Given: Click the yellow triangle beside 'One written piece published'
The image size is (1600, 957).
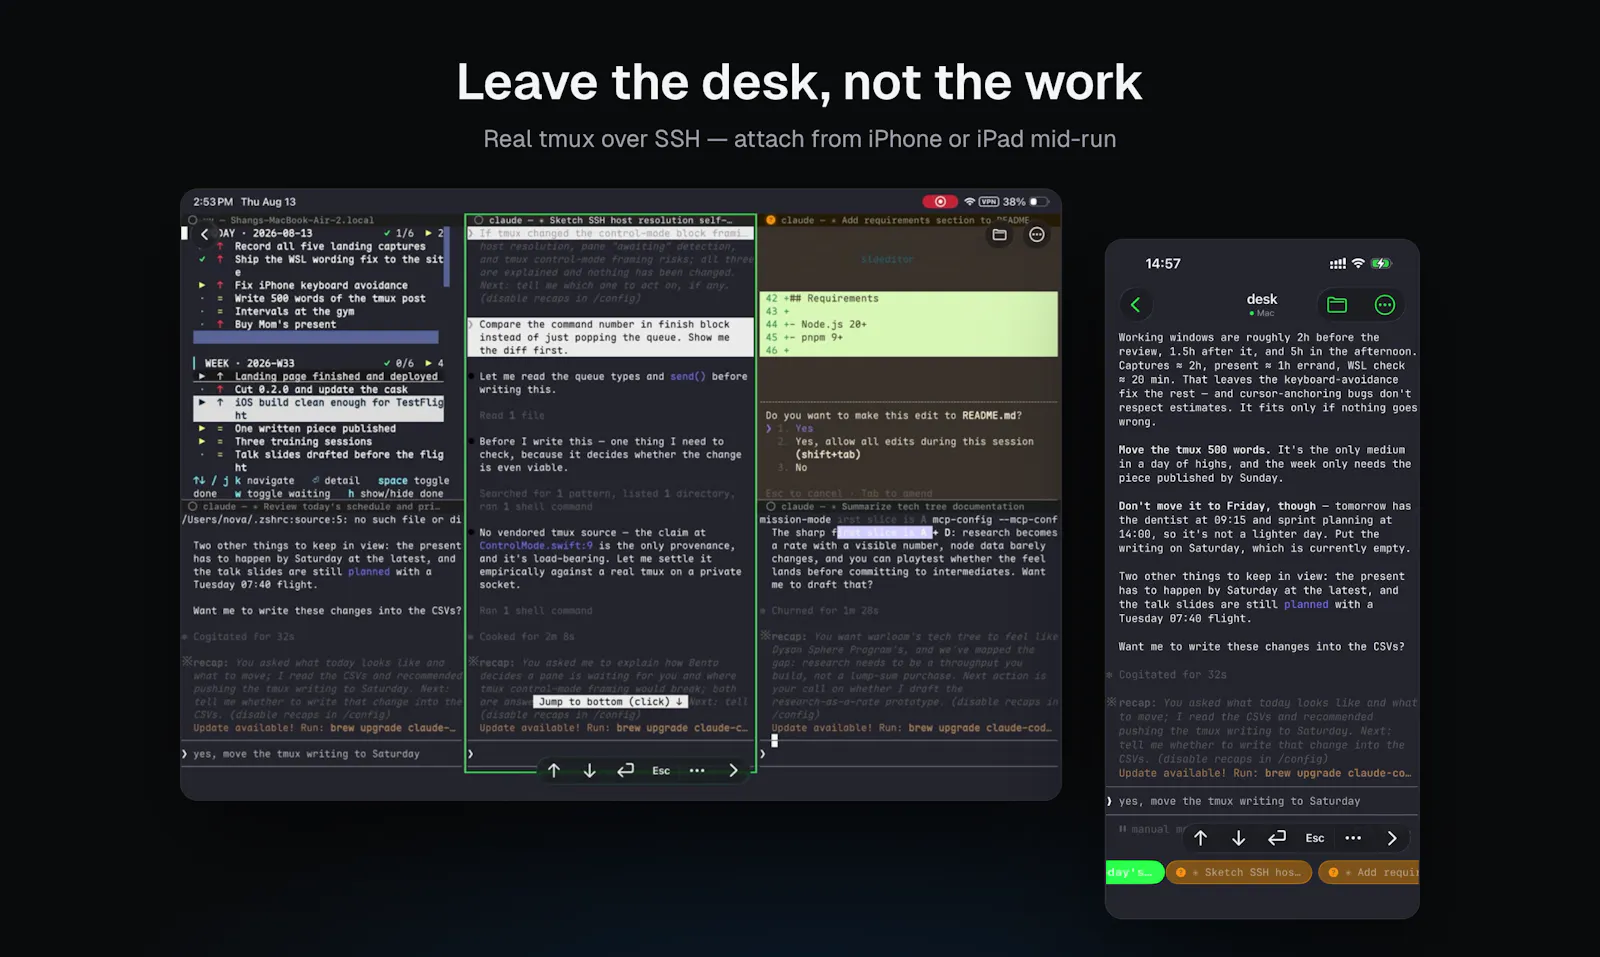Looking at the screenshot, I should (203, 428).
